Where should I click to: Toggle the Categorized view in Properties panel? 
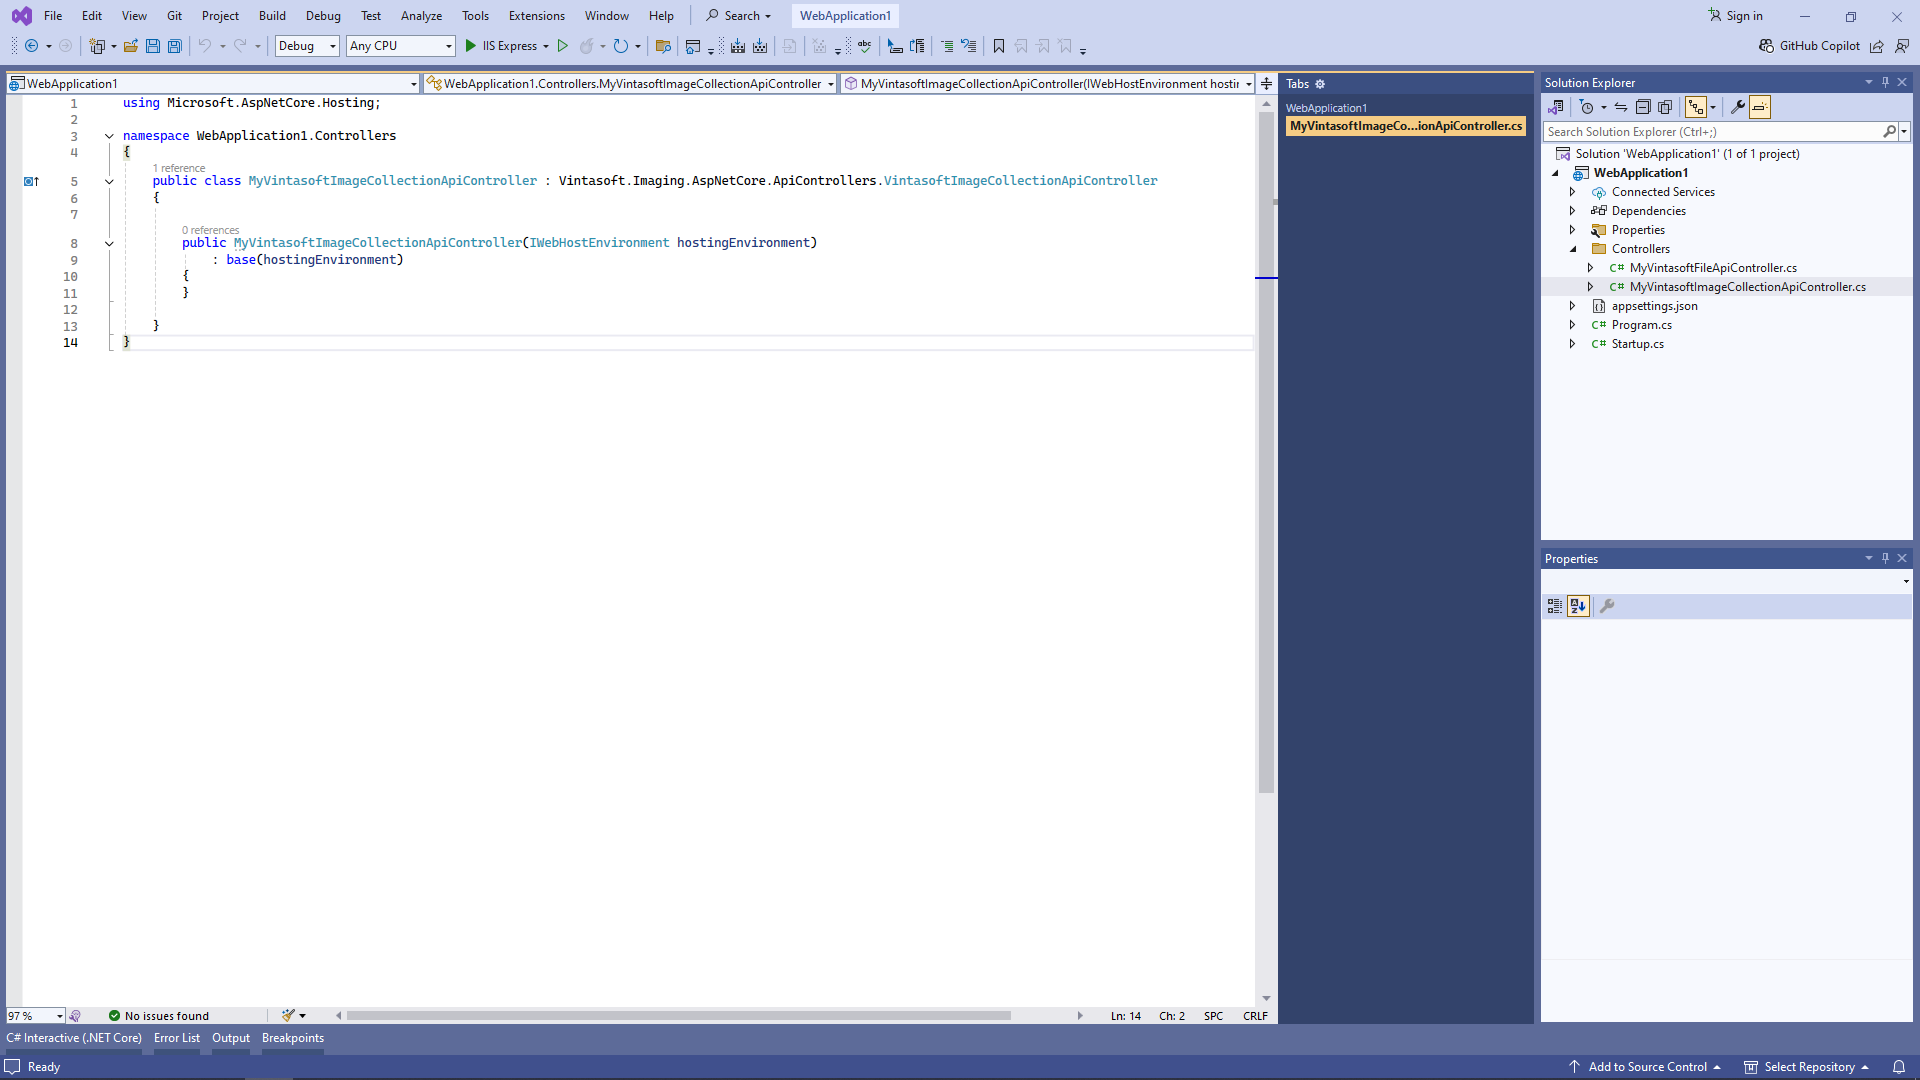click(x=1554, y=606)
